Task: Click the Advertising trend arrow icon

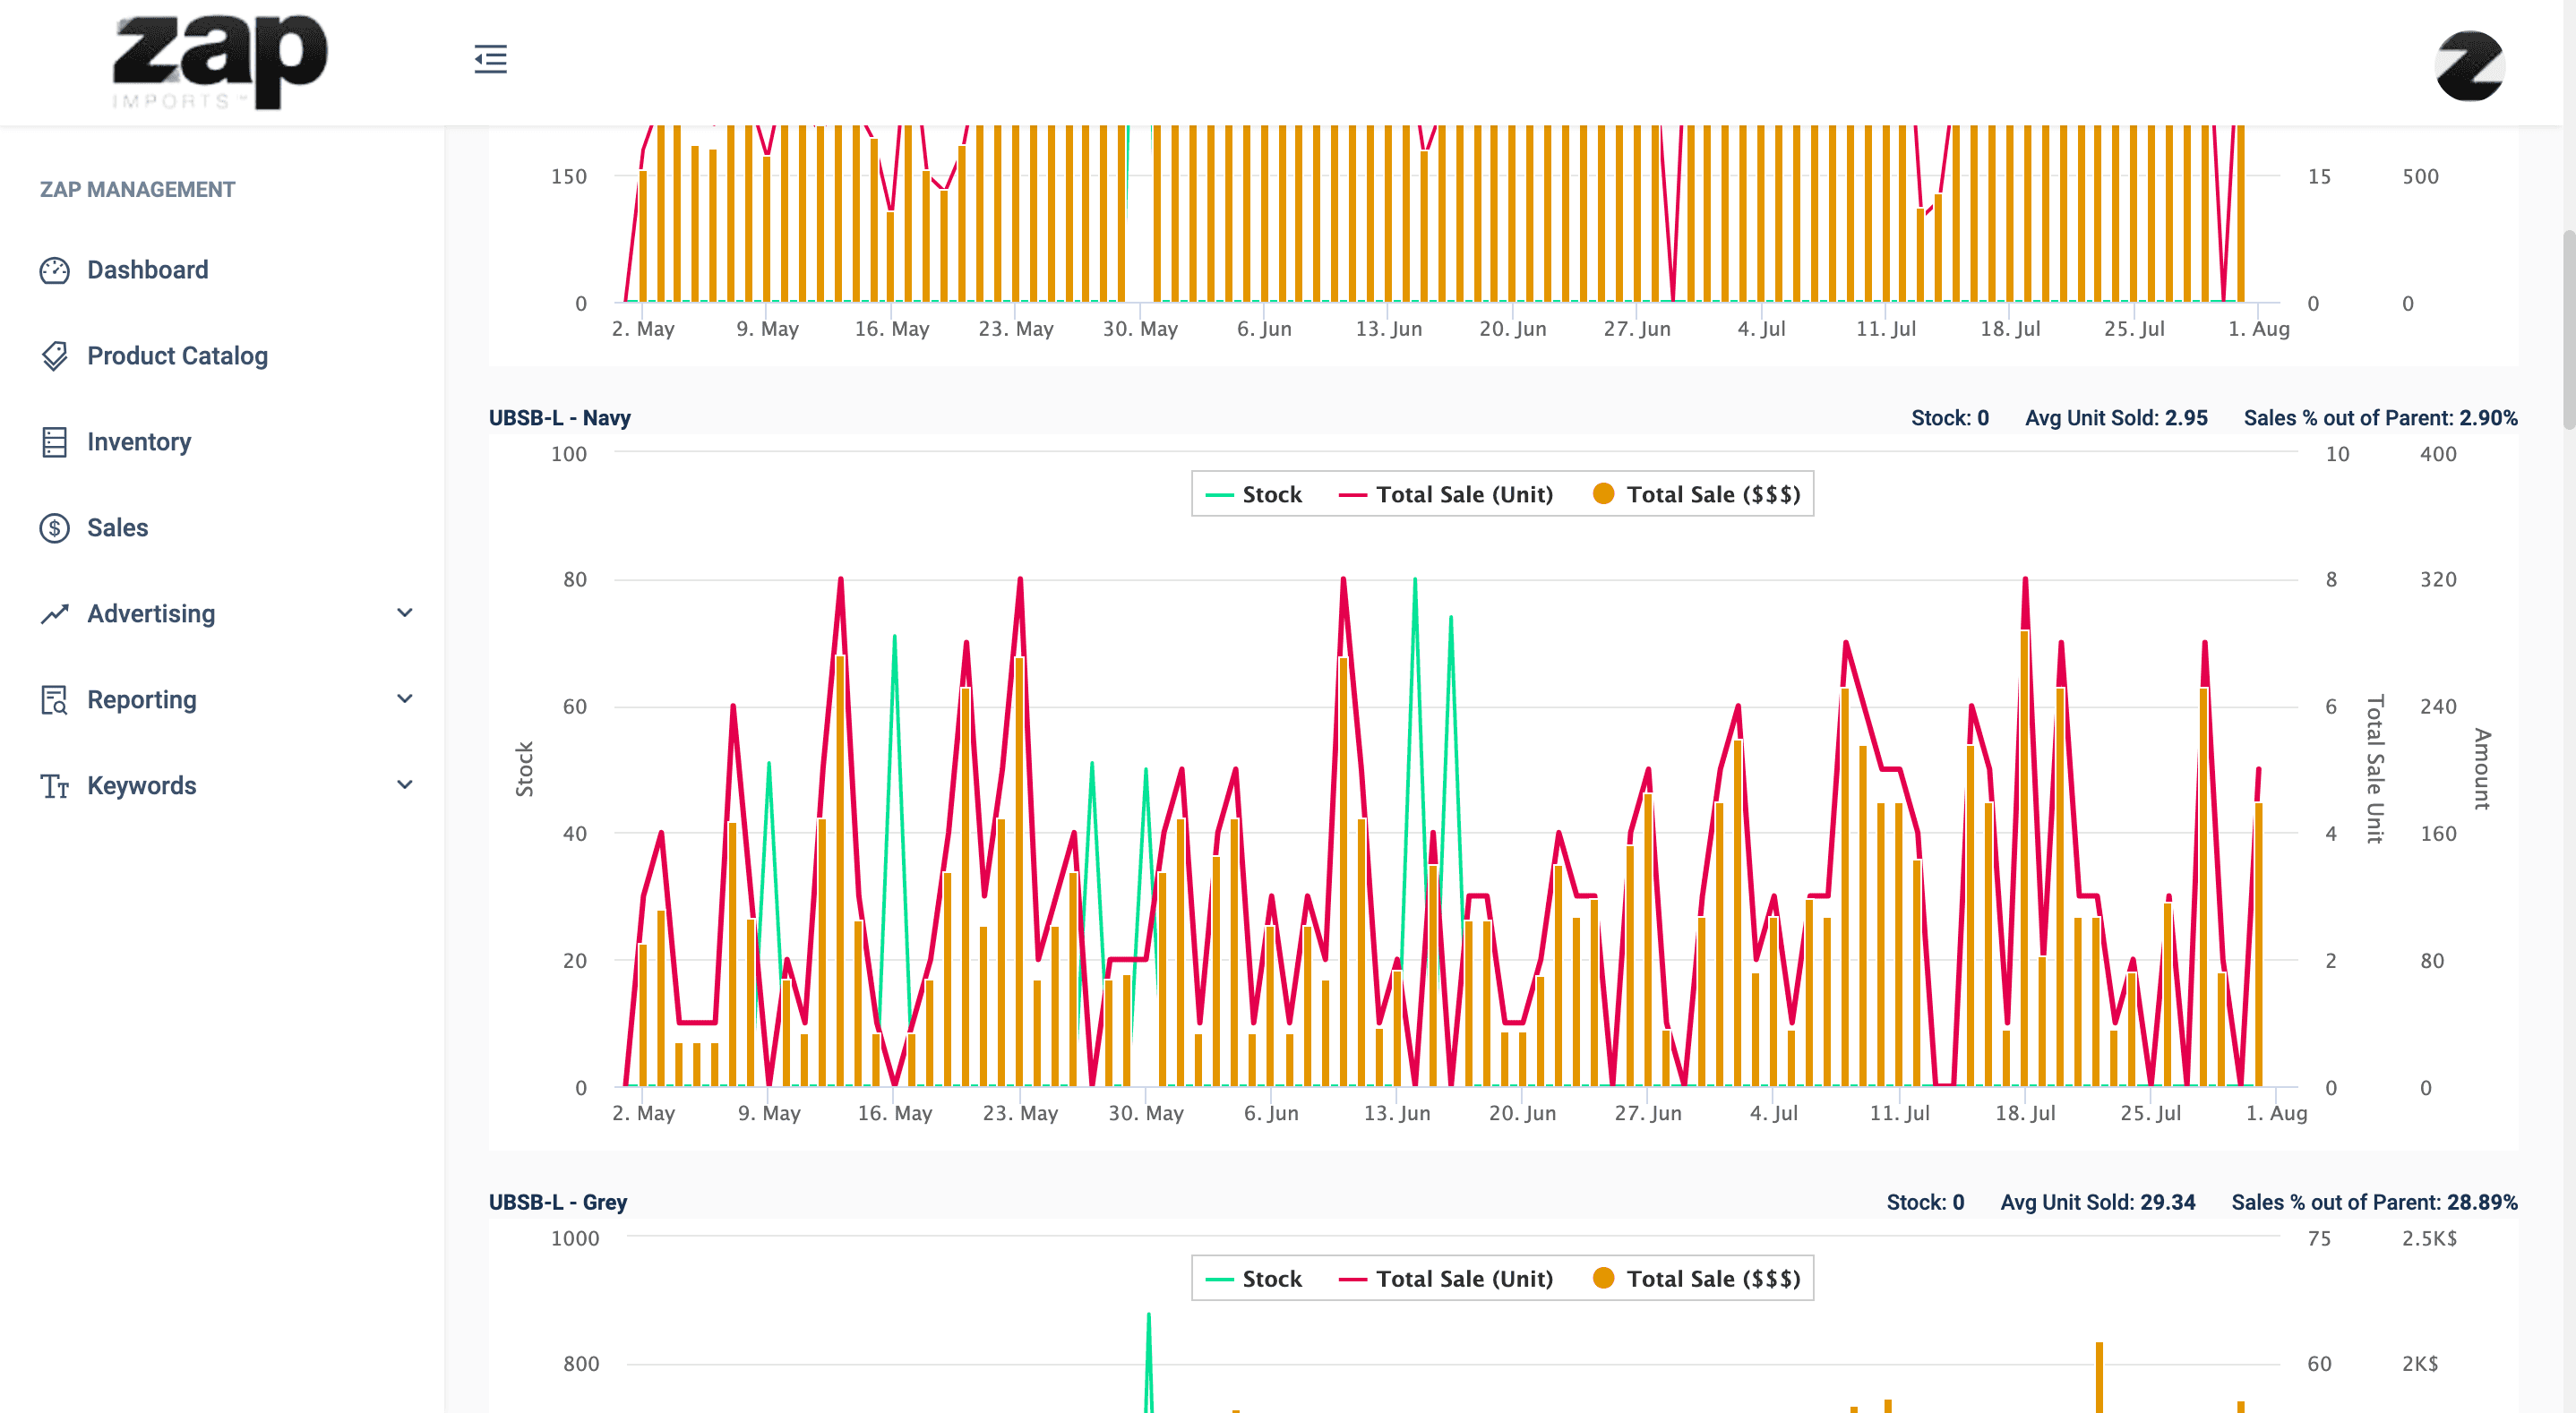Action: pyautogui.click(x=54, y=614)
